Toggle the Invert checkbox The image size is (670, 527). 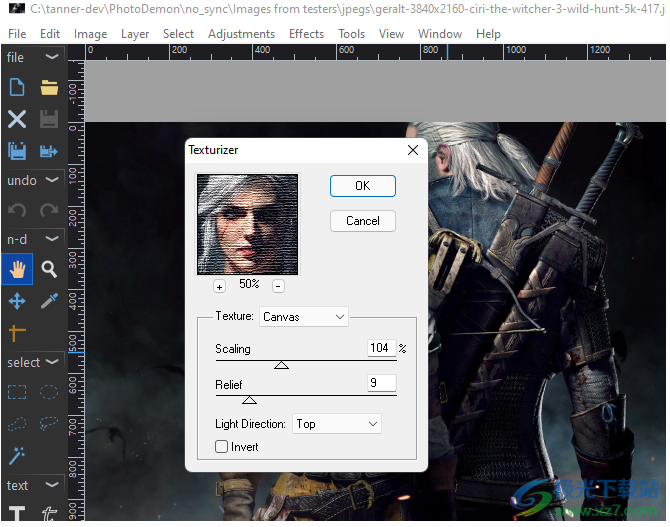point(221,447)
